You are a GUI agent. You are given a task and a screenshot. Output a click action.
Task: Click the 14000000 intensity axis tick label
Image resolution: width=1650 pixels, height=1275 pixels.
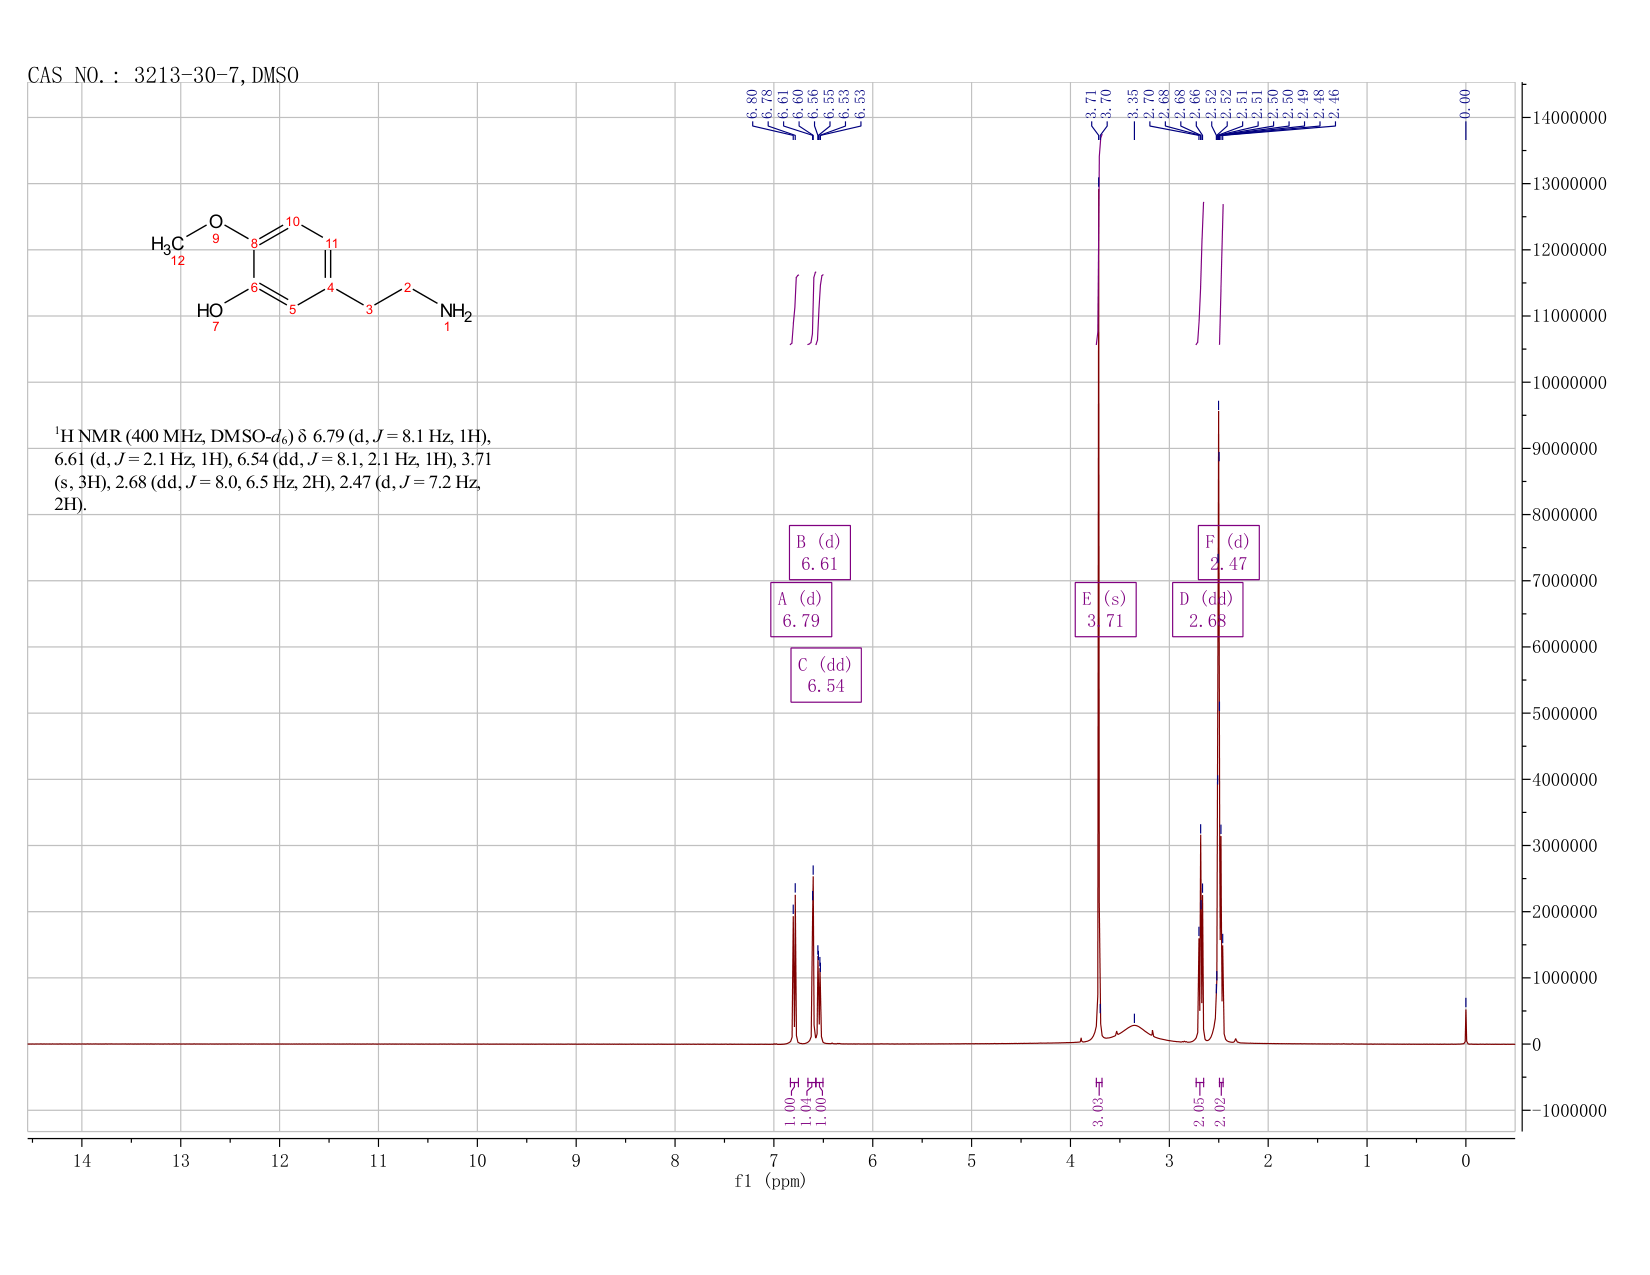tap(1569, 118)
